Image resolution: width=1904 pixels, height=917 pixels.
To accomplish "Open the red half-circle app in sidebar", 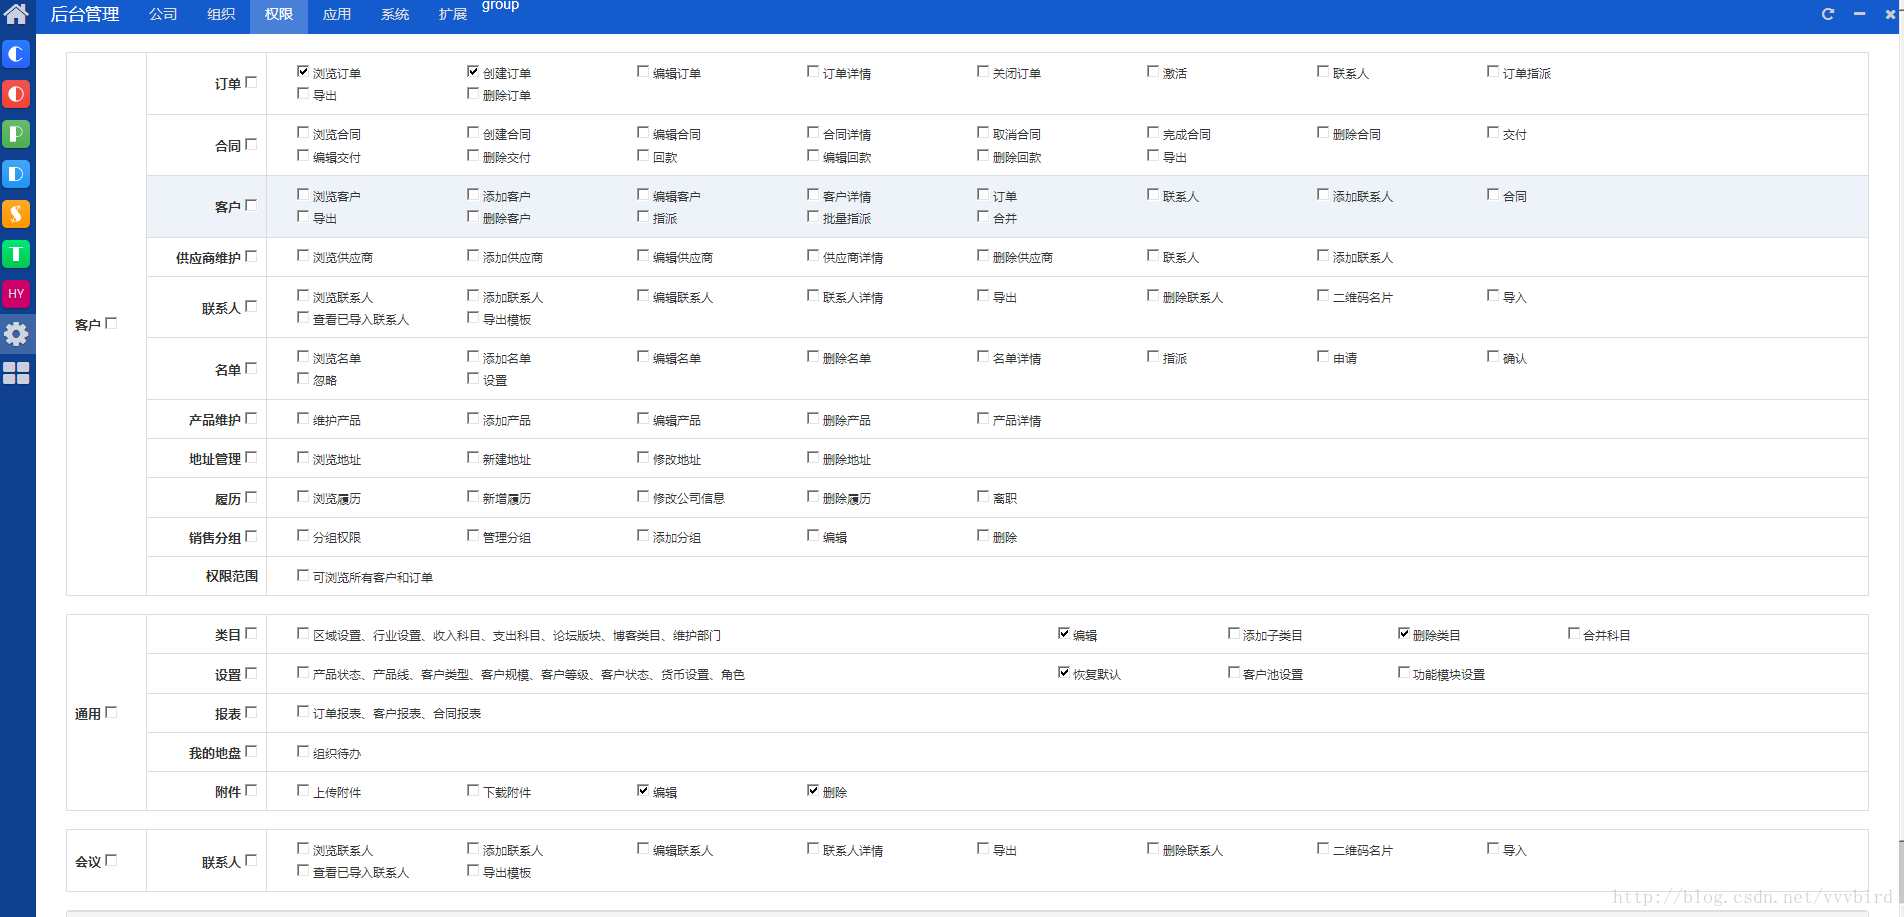I will click(16, 94).
